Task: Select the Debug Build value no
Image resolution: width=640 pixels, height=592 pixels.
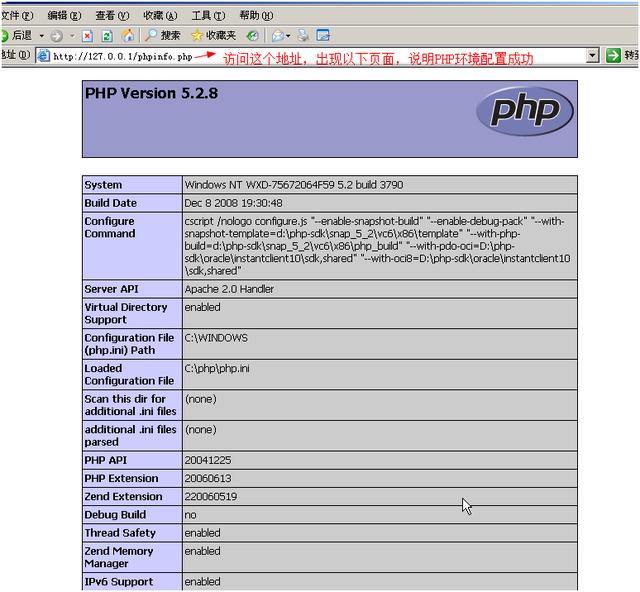Action: coord(190,515)
